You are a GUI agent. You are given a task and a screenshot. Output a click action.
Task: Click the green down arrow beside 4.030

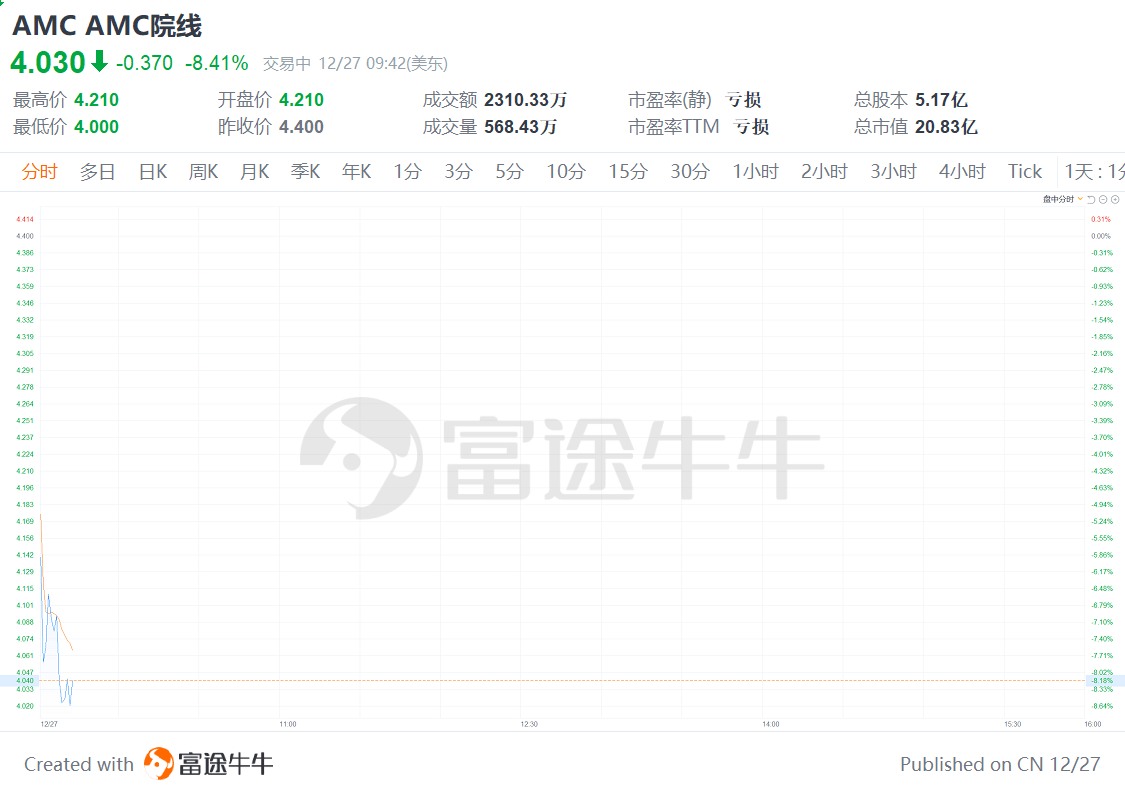(x=99, y=62)
